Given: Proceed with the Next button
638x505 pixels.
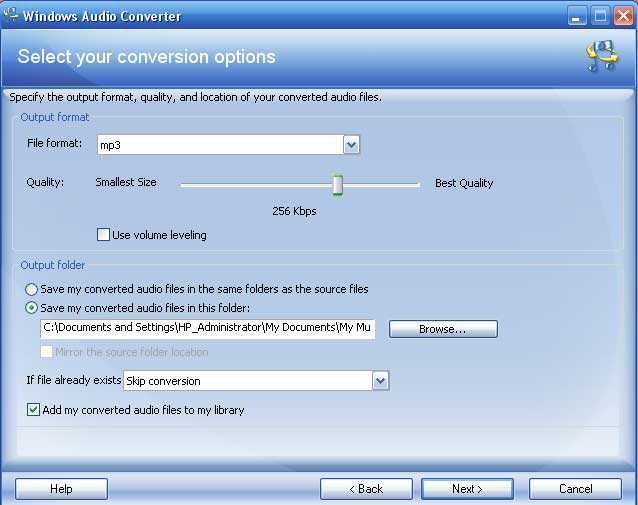Looking at the screenshot, I should (467, 489).
